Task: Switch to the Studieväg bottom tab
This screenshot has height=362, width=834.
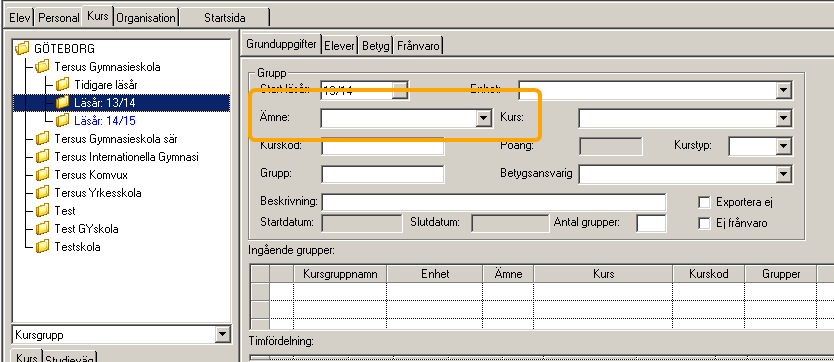Action: tap(69, 357)
